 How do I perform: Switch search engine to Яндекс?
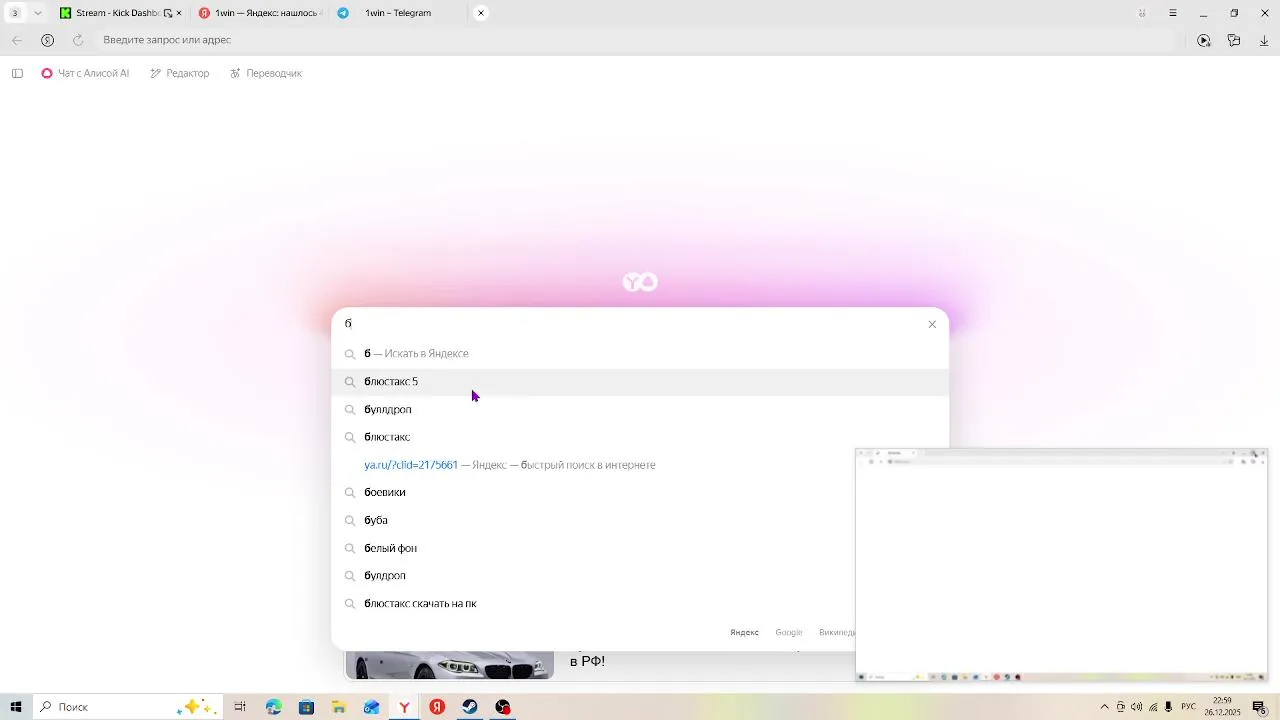744,632
